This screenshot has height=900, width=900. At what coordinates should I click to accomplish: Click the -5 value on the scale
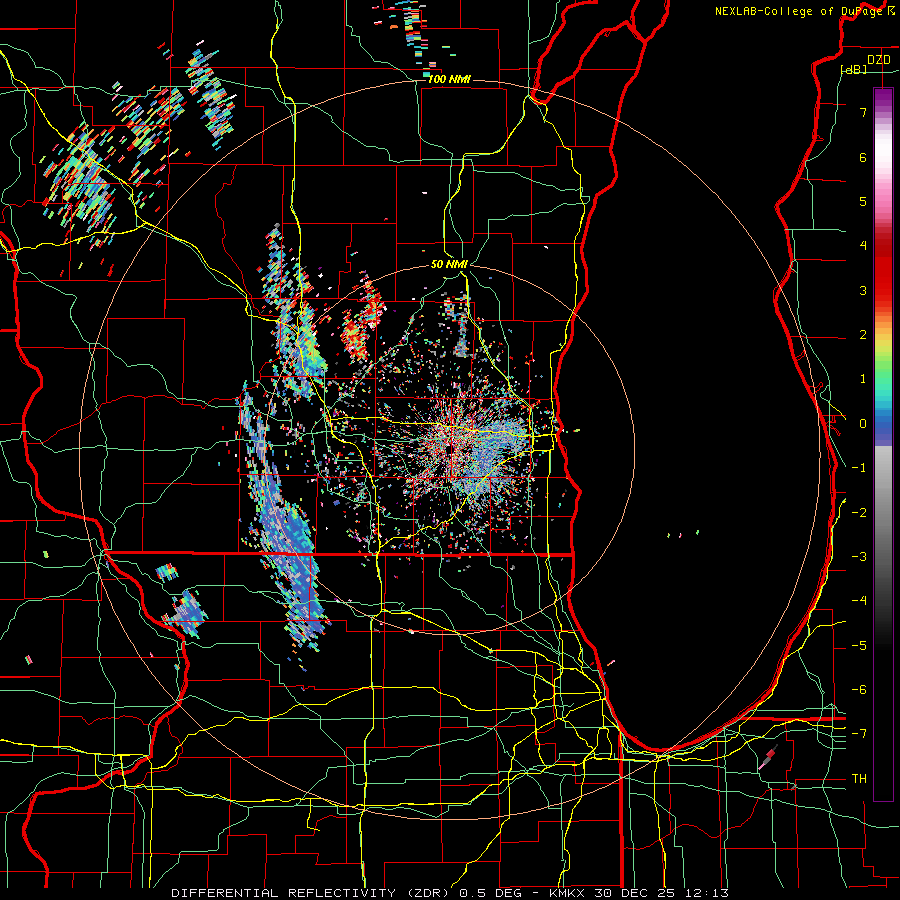pyautogui.click(x=859, y=645)
